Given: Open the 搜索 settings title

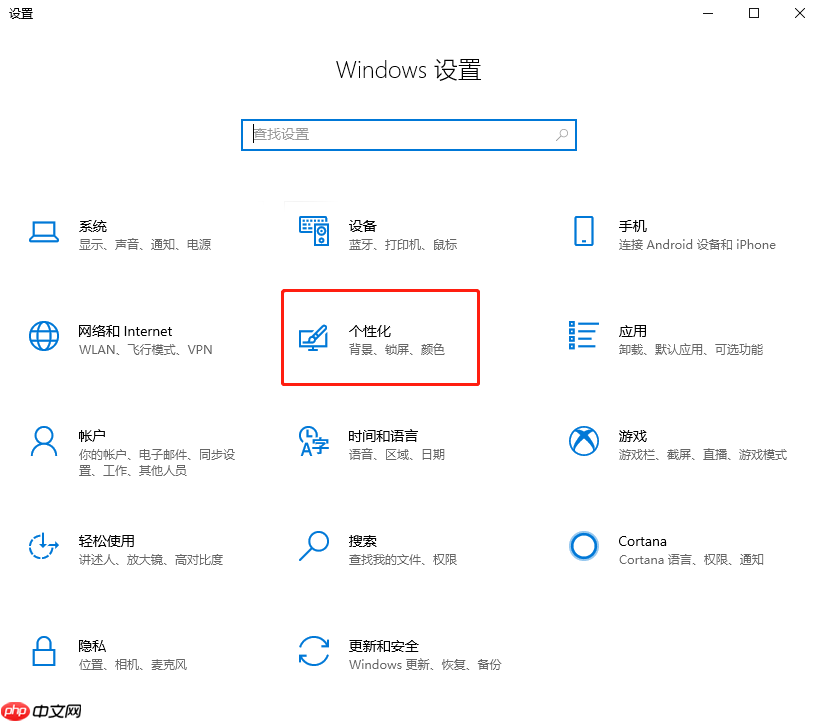Looking at the screenshot, I should 362,541.
